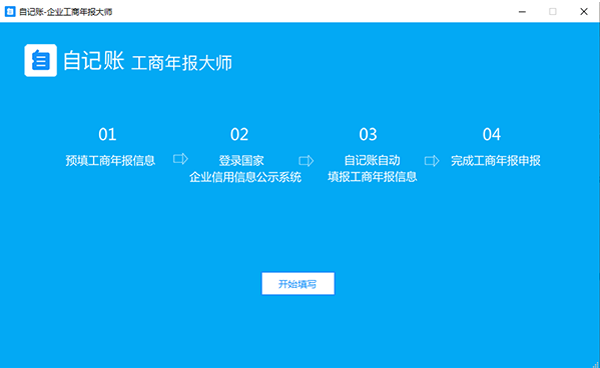
Task: Click the window title 自记账-企业工商年报大师
Action: coord(65,12)
